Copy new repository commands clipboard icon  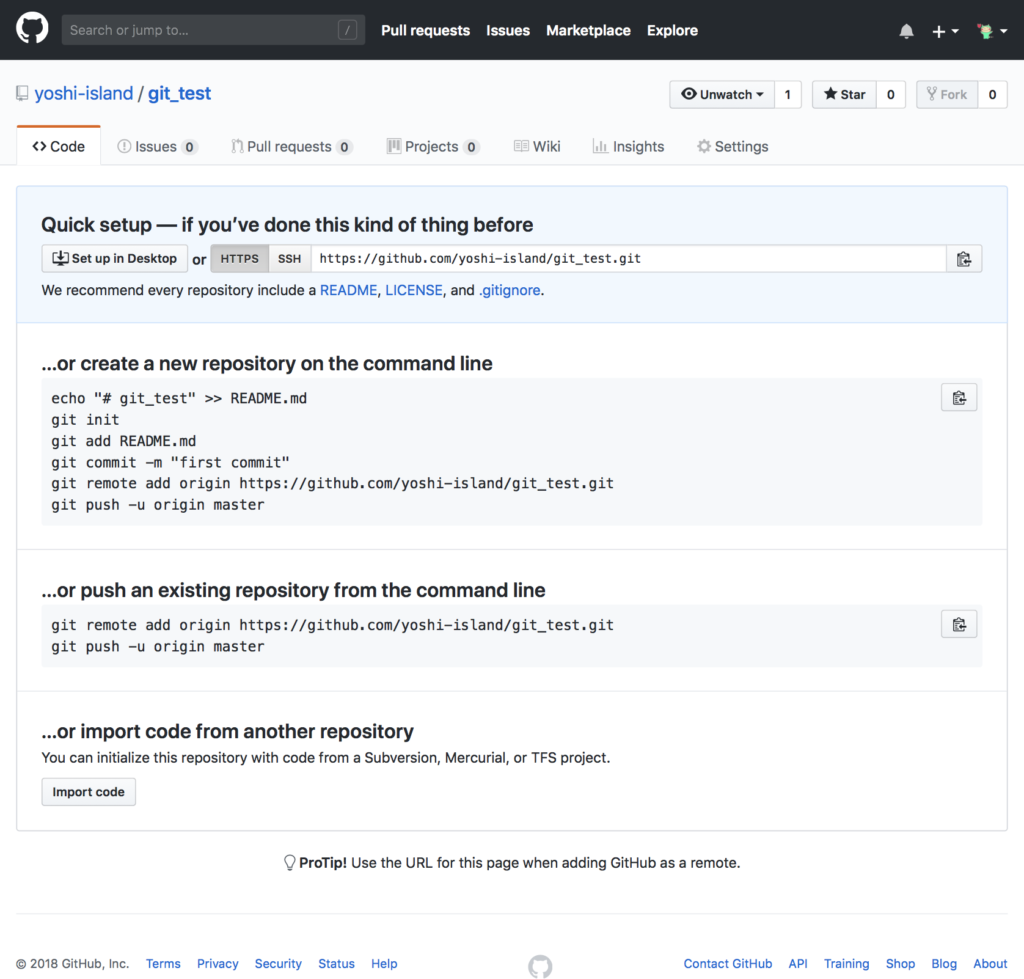pyautogui.click(x=959, y=398)
